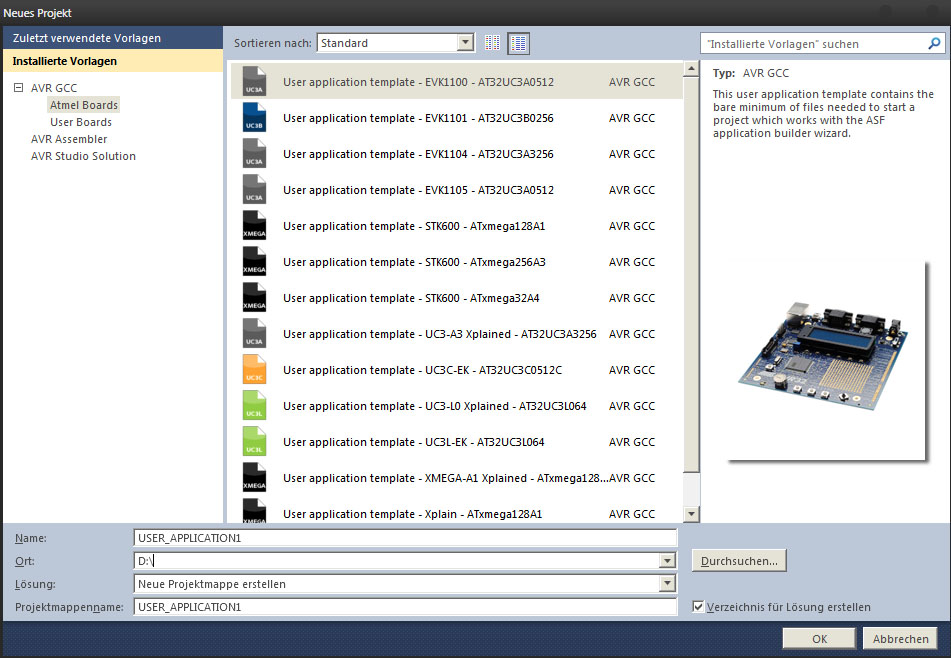Click XMEGA icon for STK600 ATxmega256A3 template
This screenshot has height=658, width=951.
coord(254,261)
